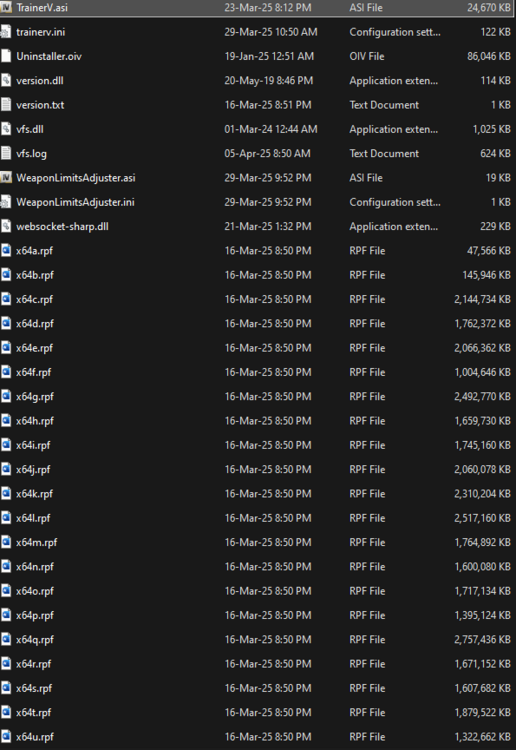
Task: Select the x64m.rpf file entry
Action: point(258,542)
